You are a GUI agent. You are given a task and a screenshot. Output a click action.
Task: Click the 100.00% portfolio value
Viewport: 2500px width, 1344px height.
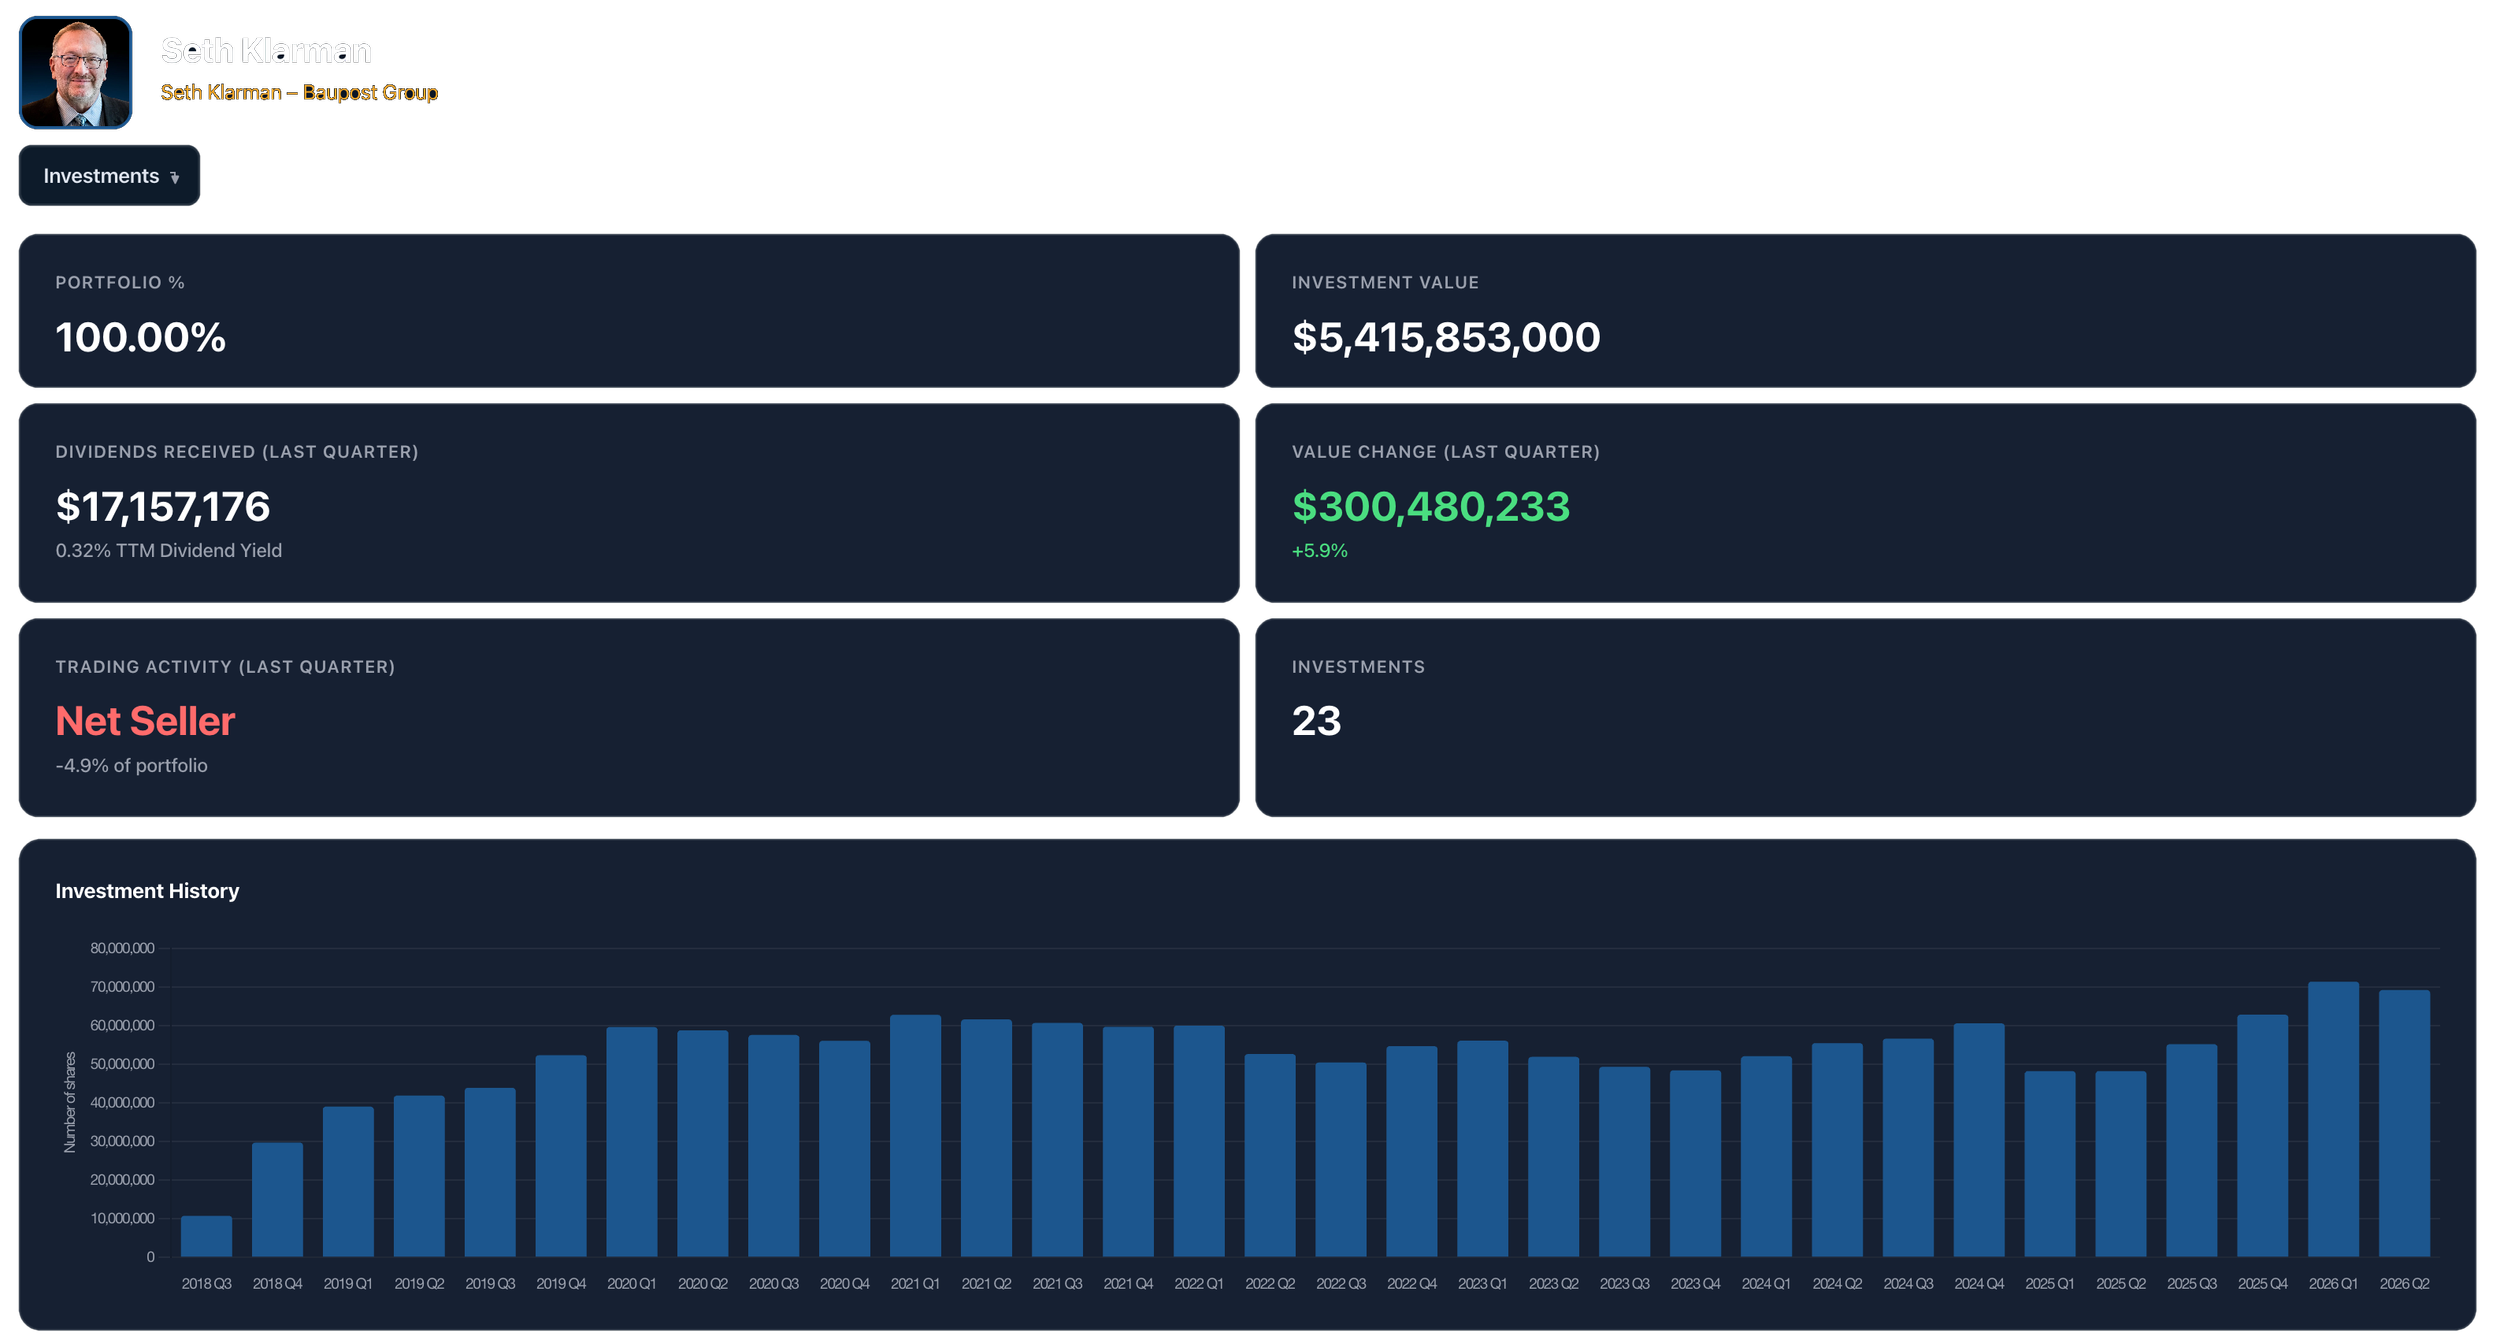(x=141, y=337)
